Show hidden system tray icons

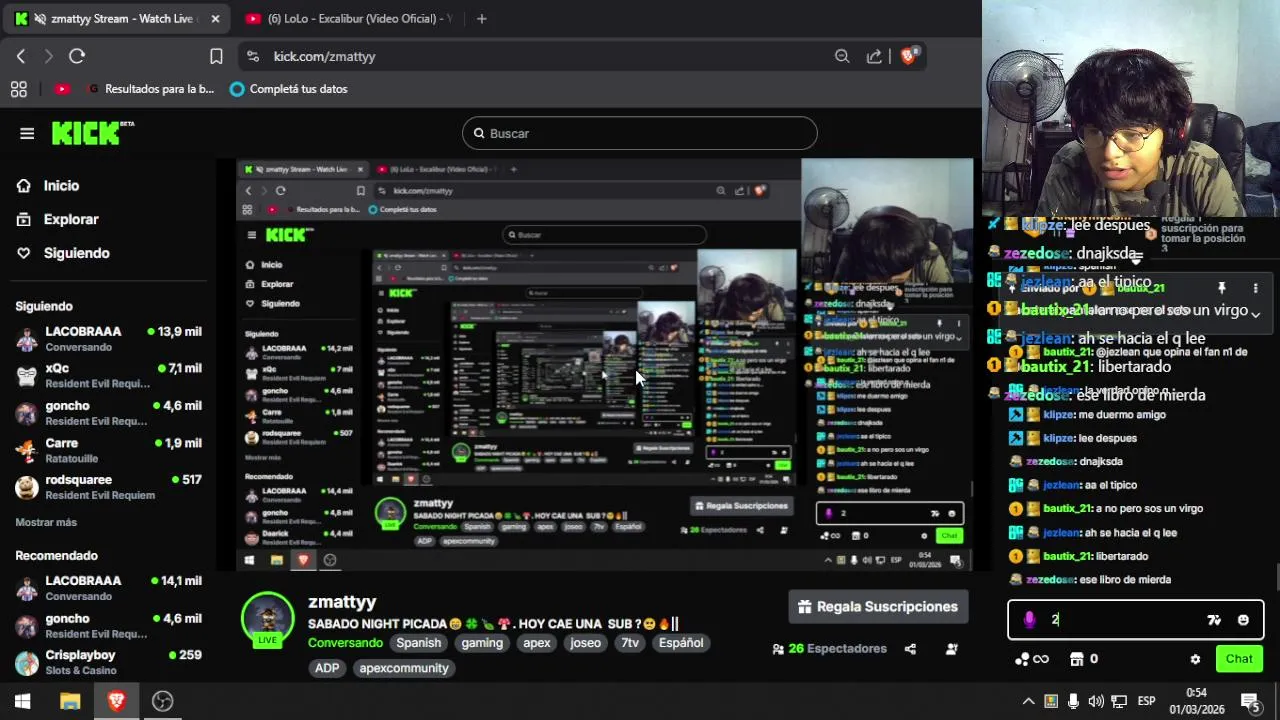(x=1027, y=701)
